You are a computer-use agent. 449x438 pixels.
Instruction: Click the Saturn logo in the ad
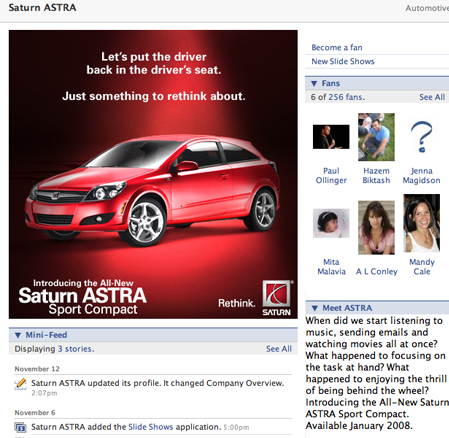click(276, 298)
